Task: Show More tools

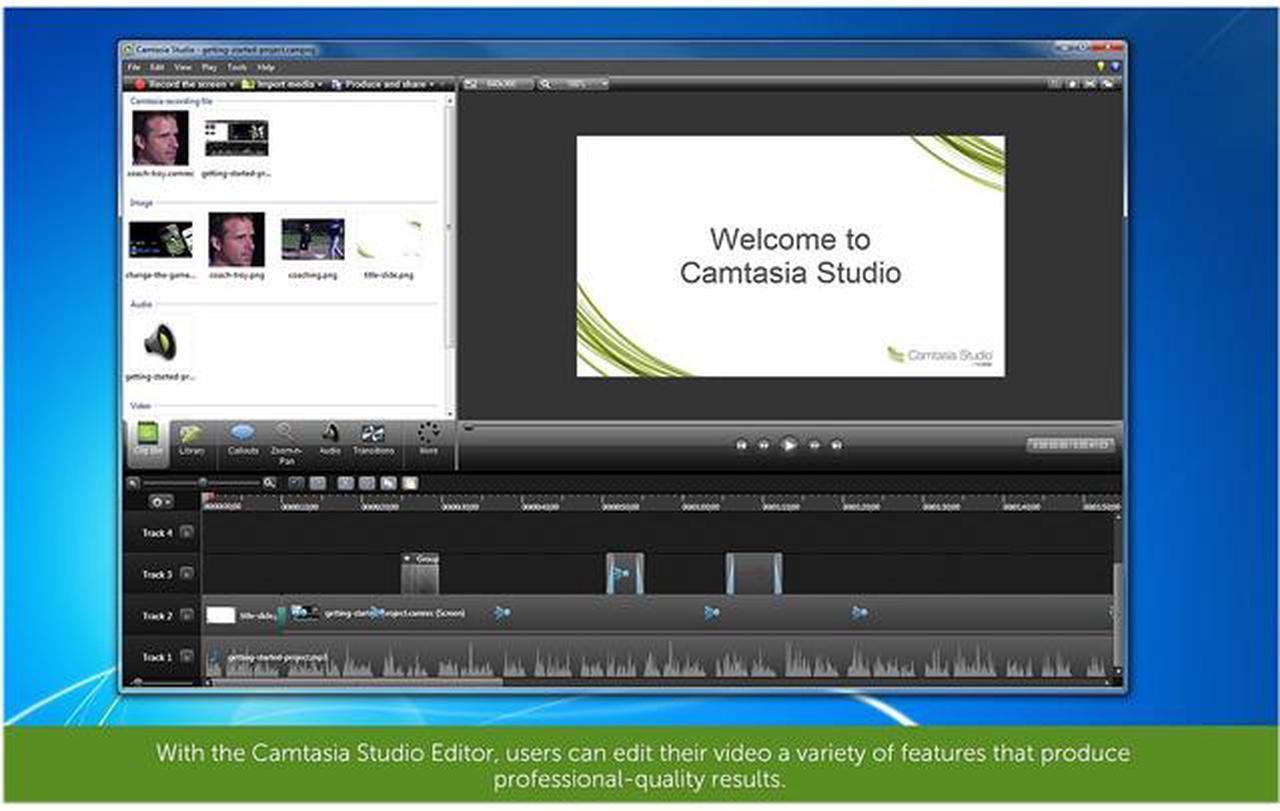Action: (x=429, y=440)
